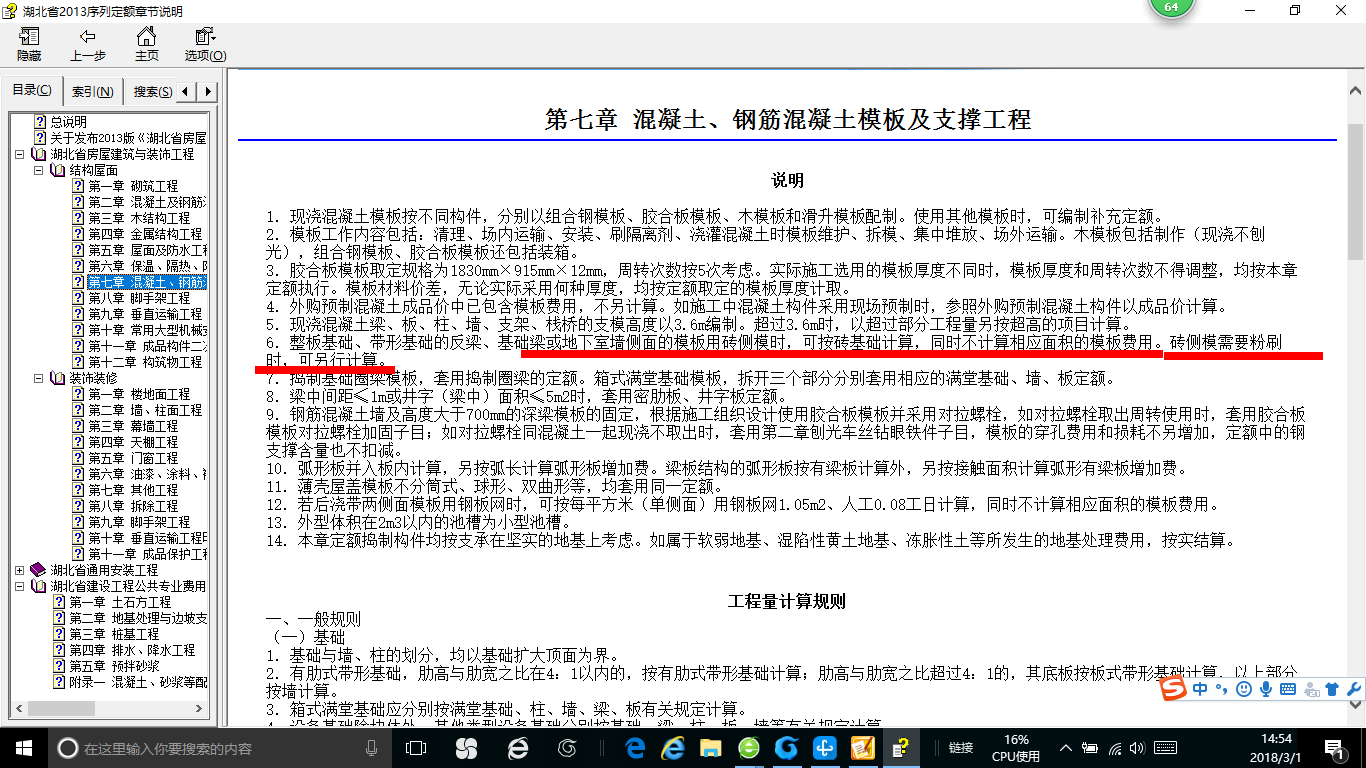1366x768 pixels.
Task: Collapse the 湖北省建设工程公共专业费用 book
Action: click(20, 587)
